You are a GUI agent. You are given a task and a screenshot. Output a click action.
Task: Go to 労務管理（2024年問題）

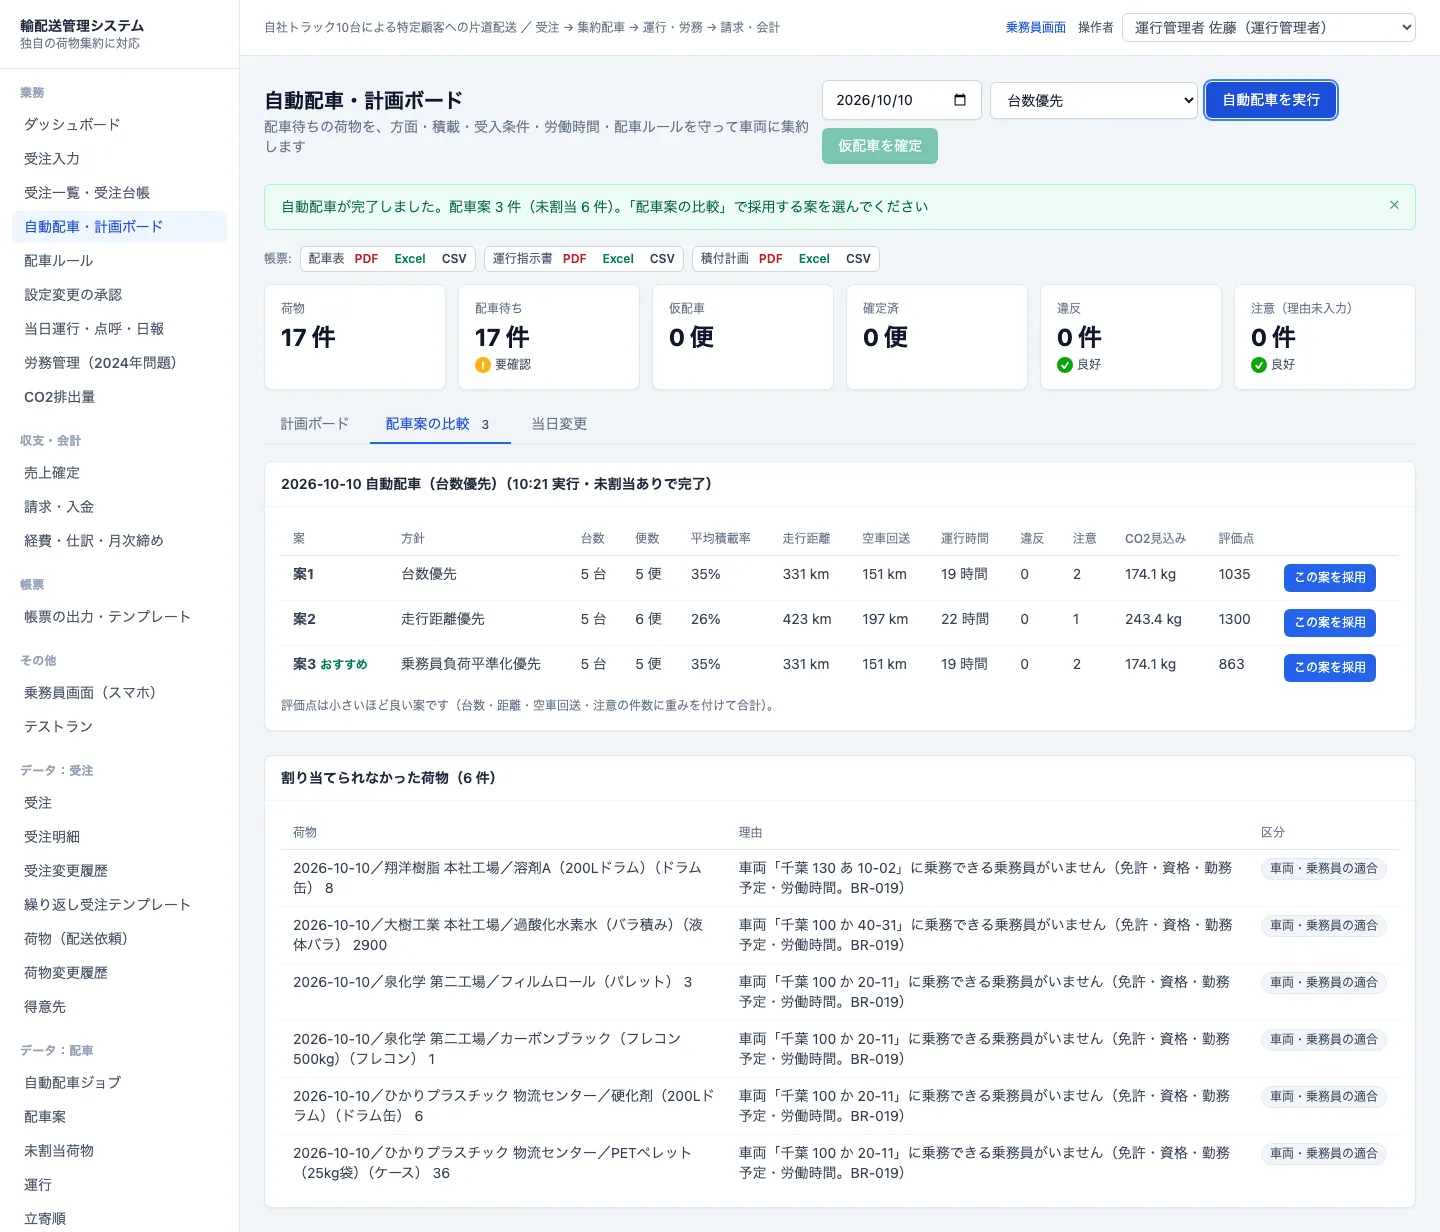pyautogui.click(x=120, y=363)
